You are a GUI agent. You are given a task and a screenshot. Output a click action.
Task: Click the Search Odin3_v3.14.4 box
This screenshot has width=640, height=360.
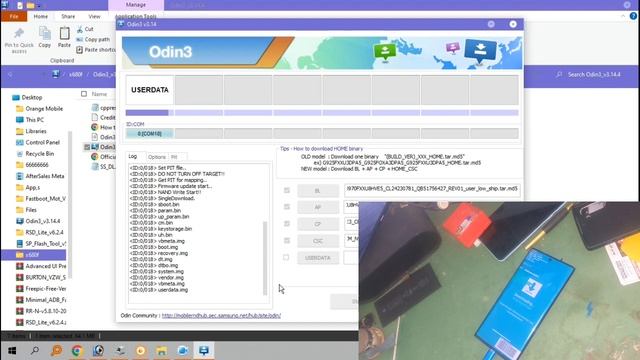(594, 75)
